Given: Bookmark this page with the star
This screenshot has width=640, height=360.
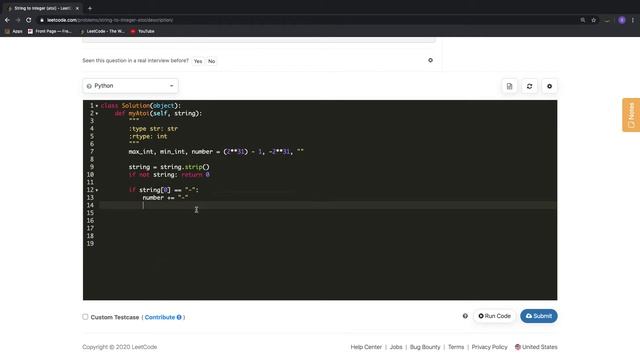Looking at the screenshot, I should coord(593,20).
